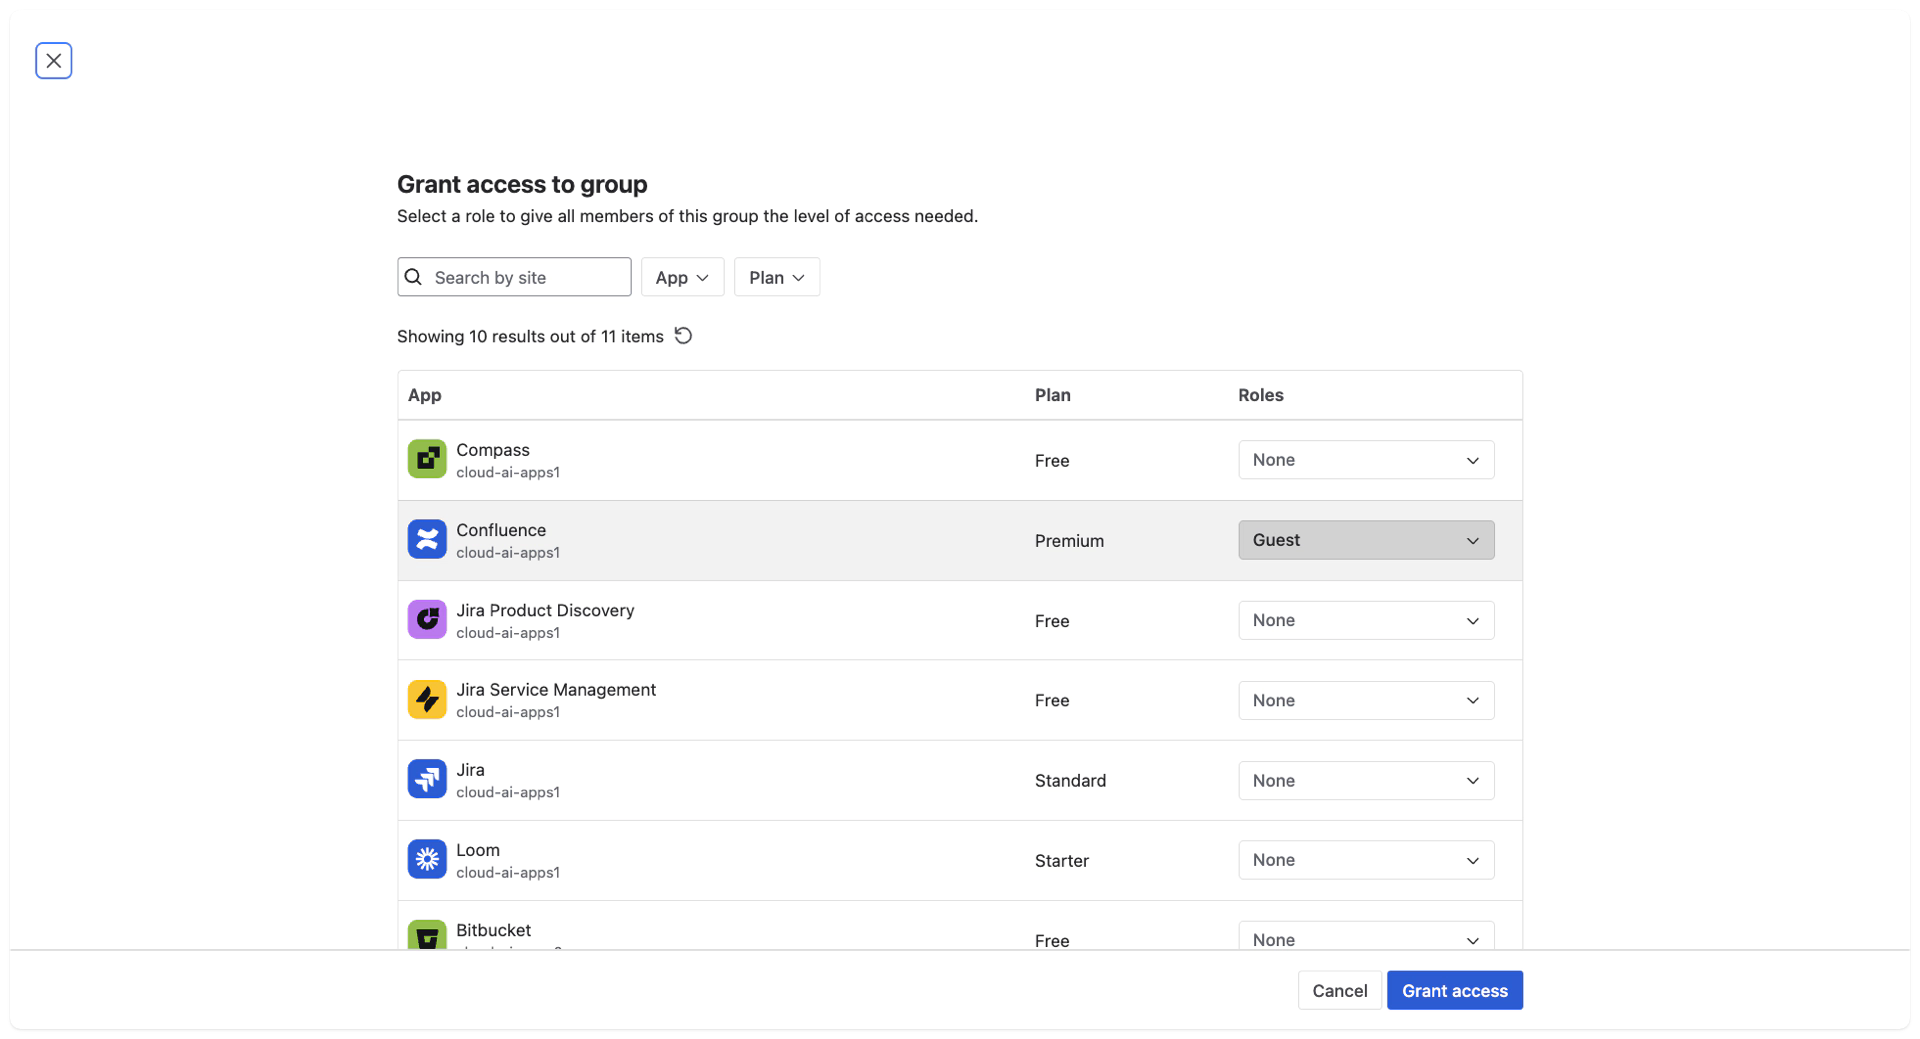
Task: Refresh the results list
Action: [x=683, y=336]
